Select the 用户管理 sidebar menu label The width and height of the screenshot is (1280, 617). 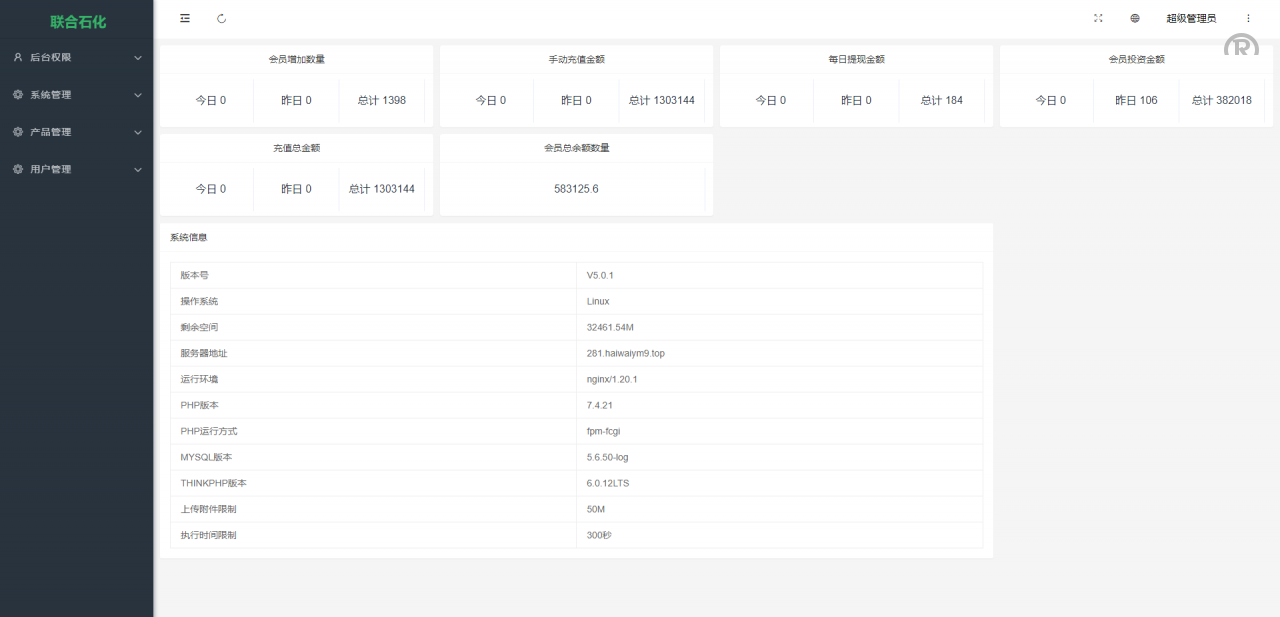click(x=51, y=170)
